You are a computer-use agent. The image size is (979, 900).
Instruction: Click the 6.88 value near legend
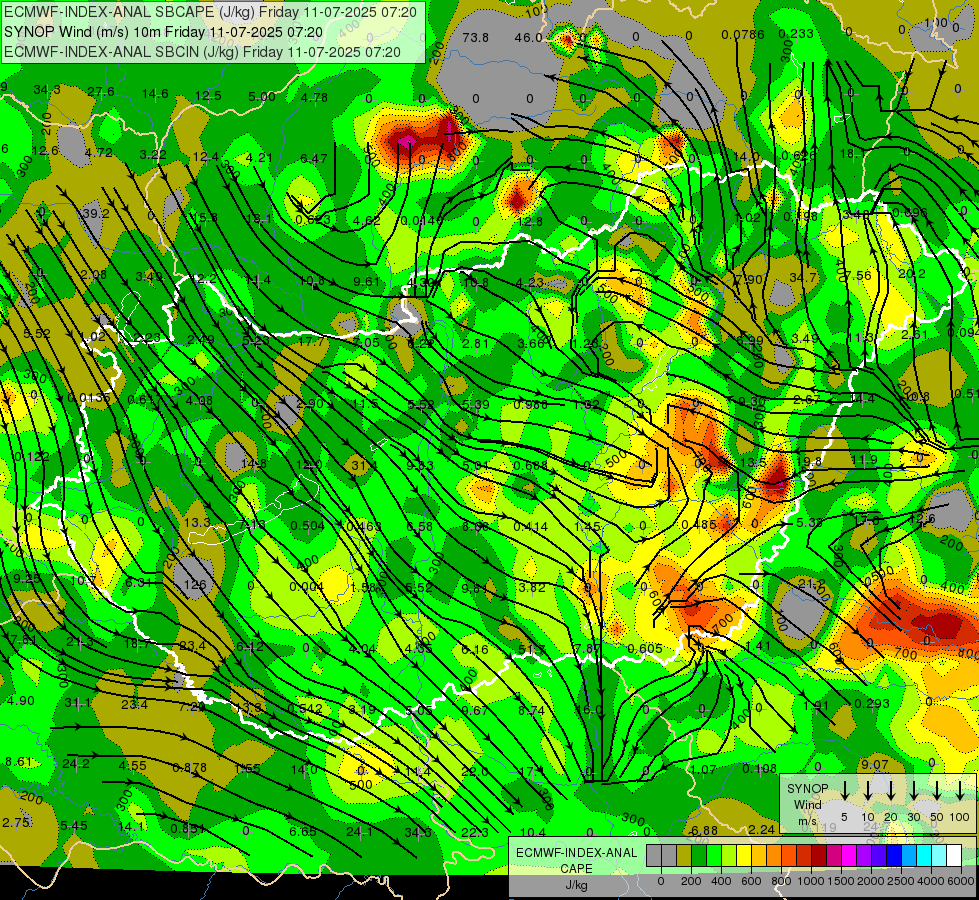[704, 830]
